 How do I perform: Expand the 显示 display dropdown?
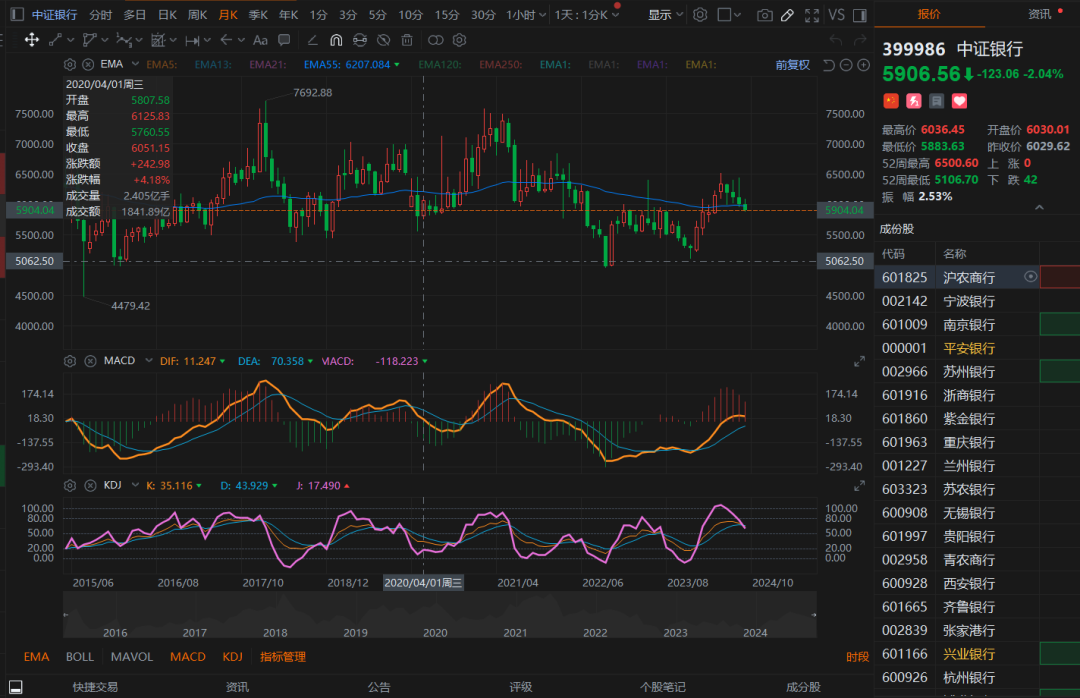(x=664, y=15)
